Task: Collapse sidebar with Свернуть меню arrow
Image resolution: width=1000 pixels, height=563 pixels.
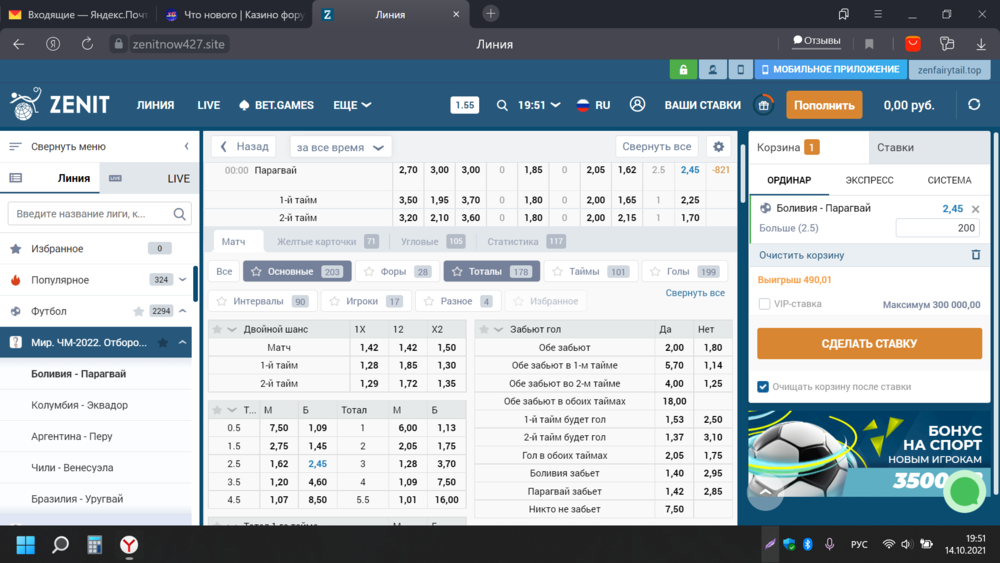Action: [x=186, y=147]
